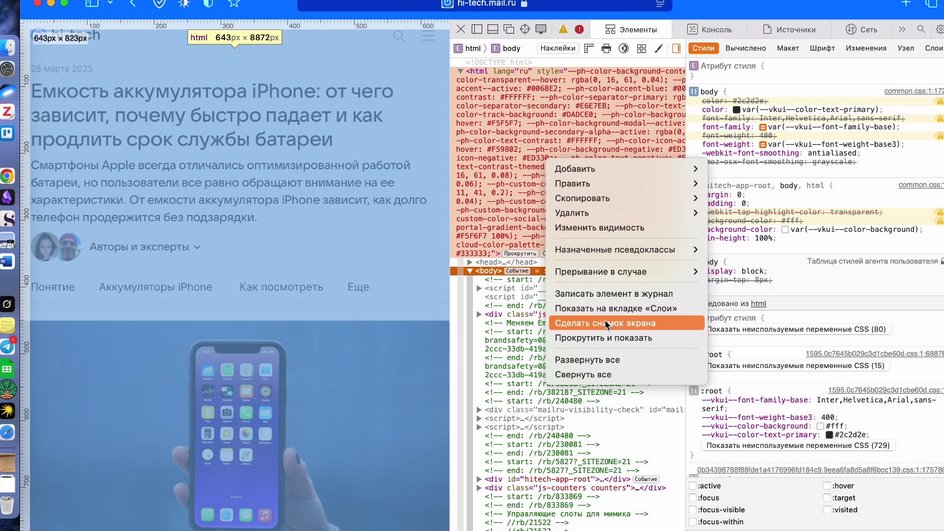The image size is (944, 531).
Task: Expand Авторы и эксперты chevron
Action: coord(197,247)
